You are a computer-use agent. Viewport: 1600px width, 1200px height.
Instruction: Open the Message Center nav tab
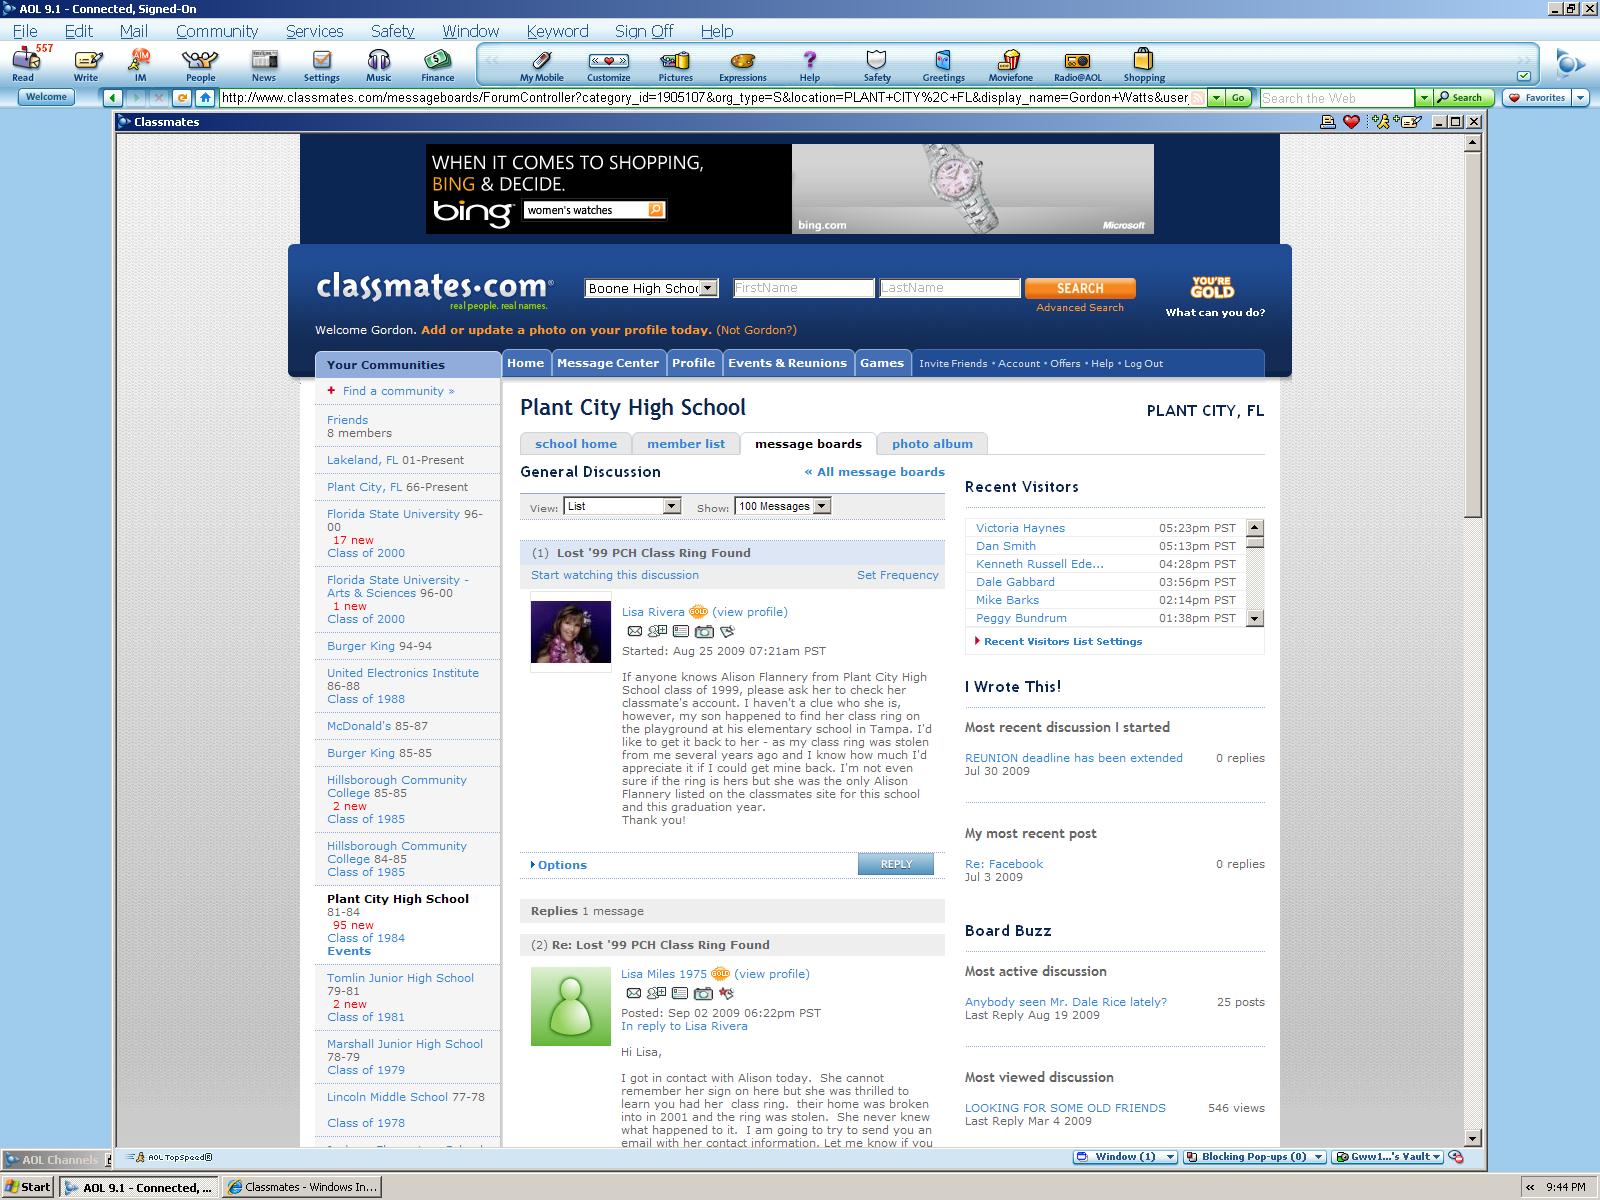coord(608,363)
